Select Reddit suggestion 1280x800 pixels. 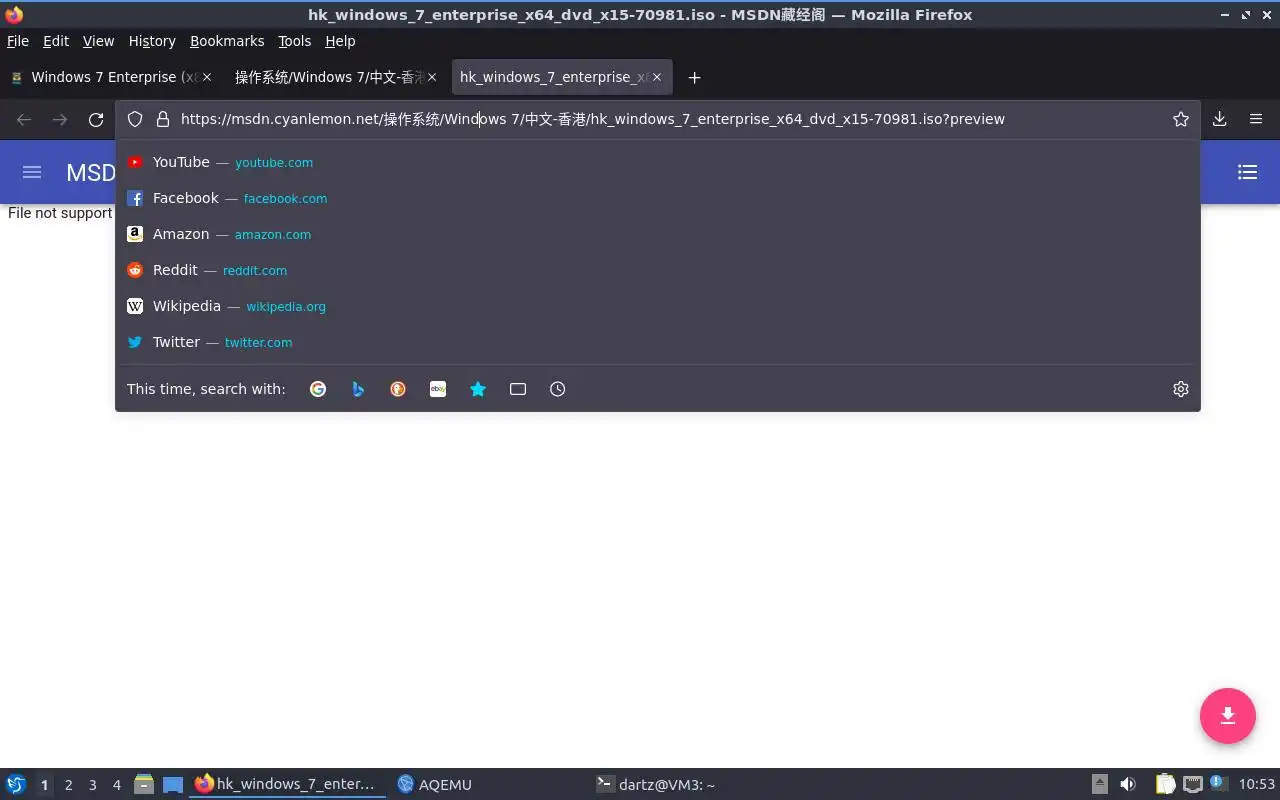657,270
